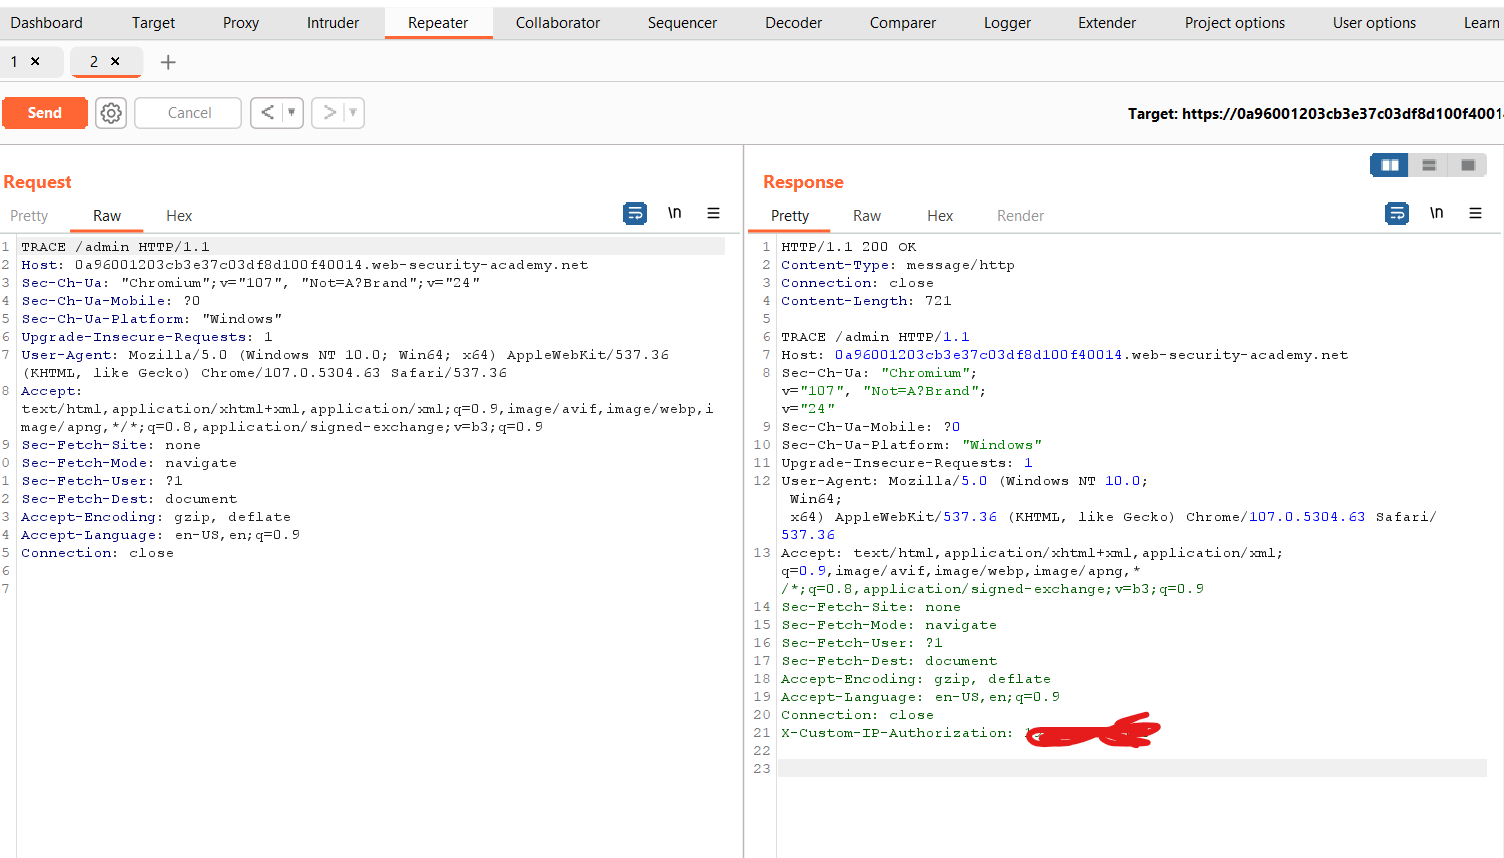Toggle word wrap icon in Response panel
Screen dimensions: 1504x858
(x=1396, y=213)
